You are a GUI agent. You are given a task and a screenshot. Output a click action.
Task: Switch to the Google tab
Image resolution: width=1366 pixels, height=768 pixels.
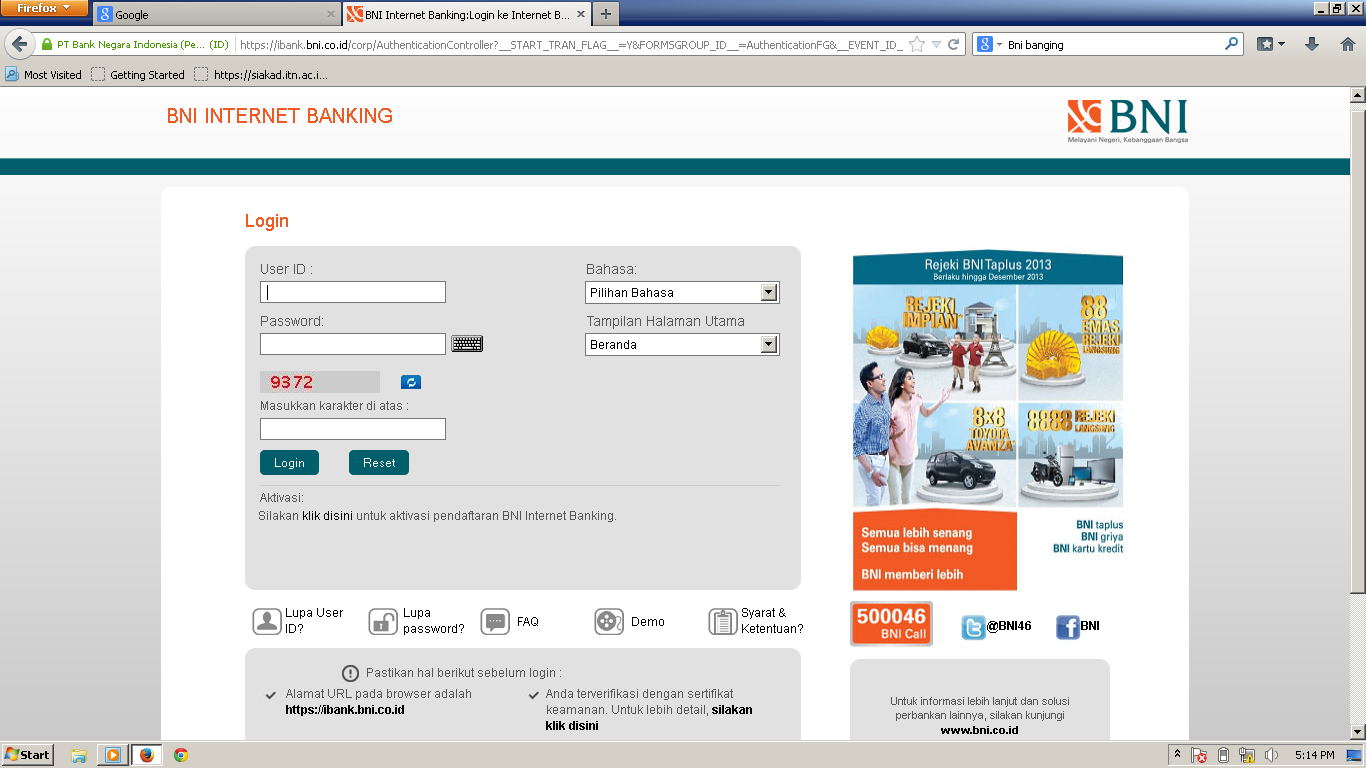[x=215, y=15]
